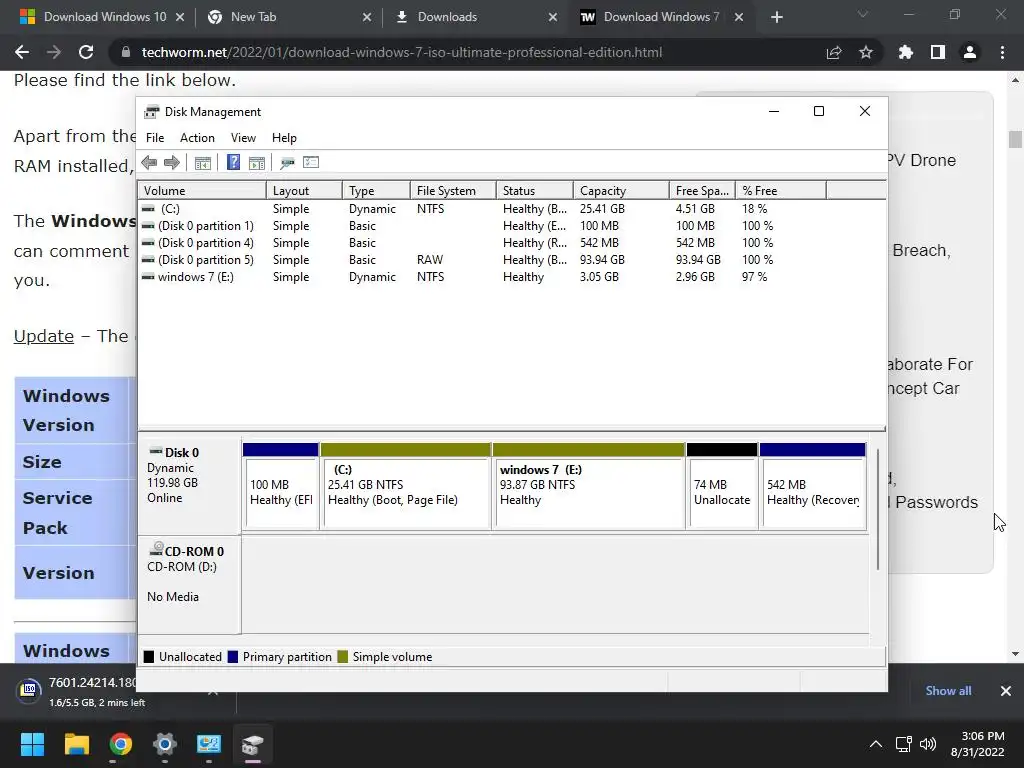
Task: Switch to the Downloads browser tab
Action: tap(477, 17)
